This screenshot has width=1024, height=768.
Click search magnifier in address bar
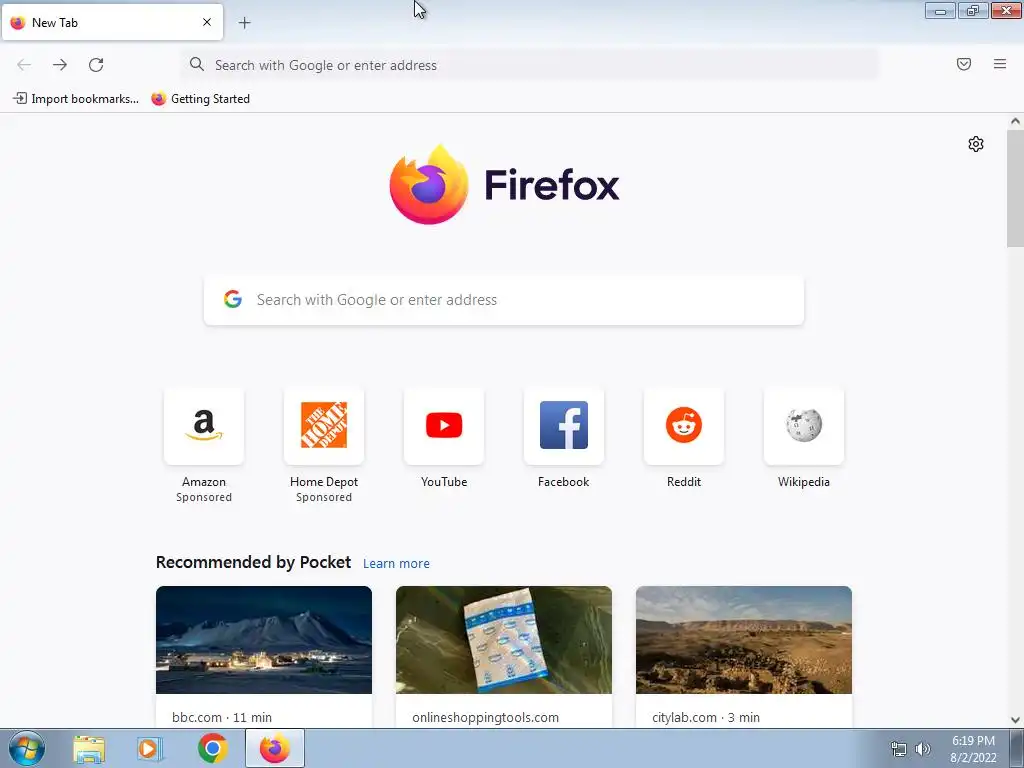[x=197, y=64]
